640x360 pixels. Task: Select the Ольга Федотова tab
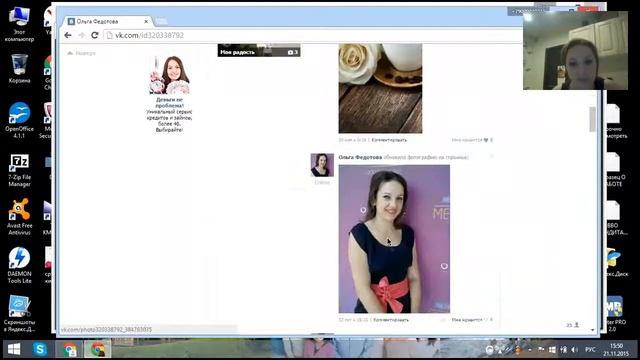tap(106, 21)
